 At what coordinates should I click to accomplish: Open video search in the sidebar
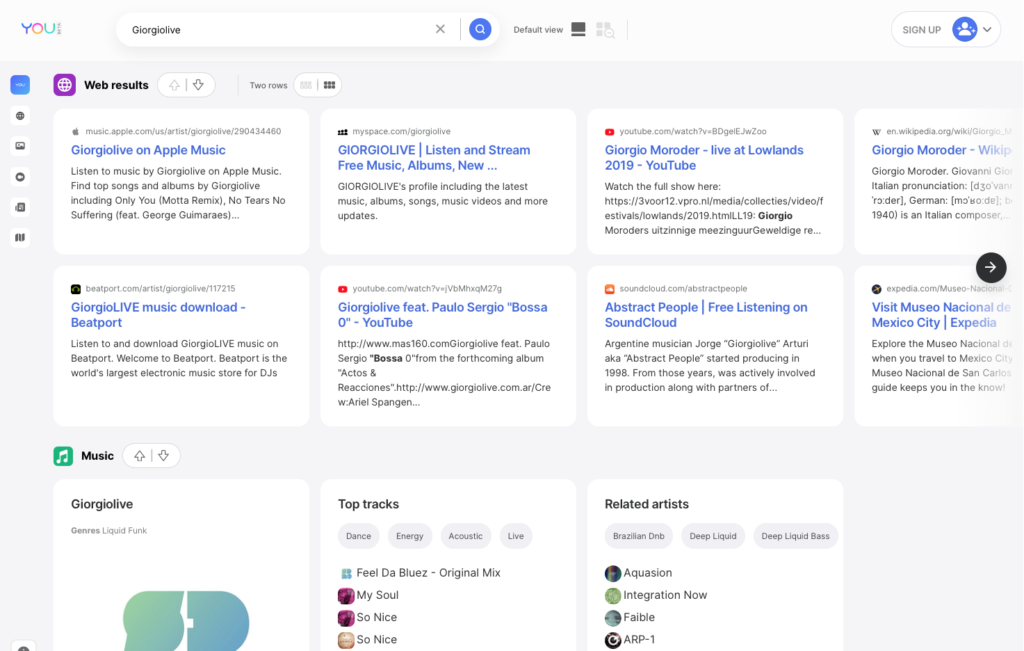(20, 177)
